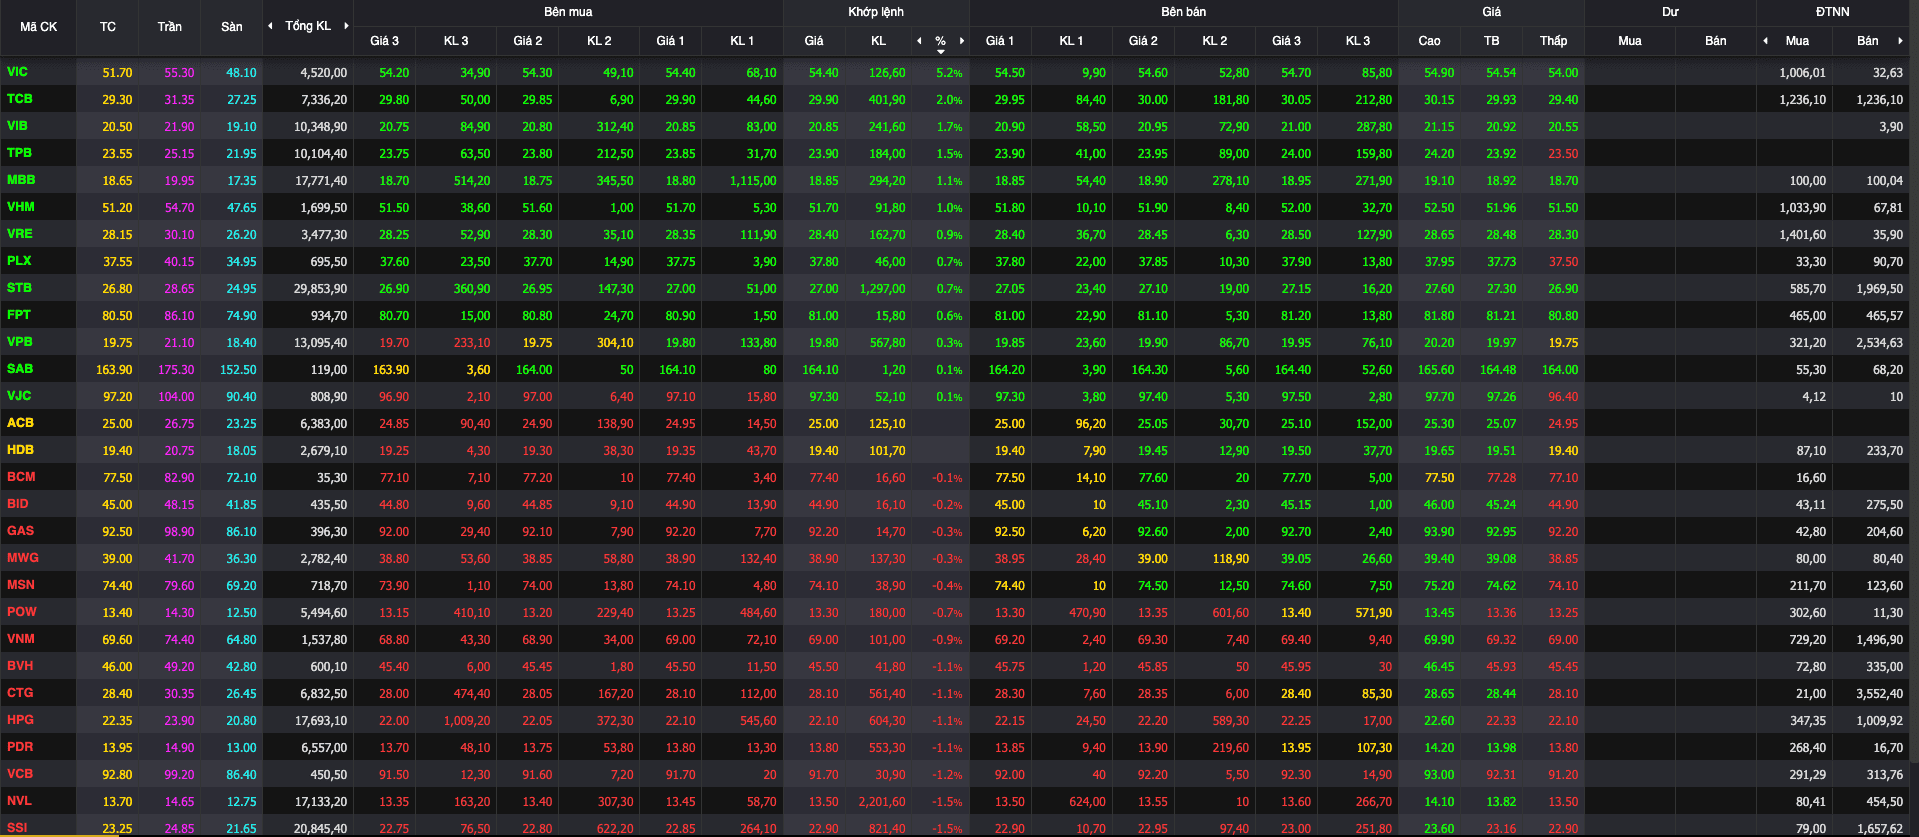
Task: Click STB total volume 29,853,90
Action: click(321, 289)
